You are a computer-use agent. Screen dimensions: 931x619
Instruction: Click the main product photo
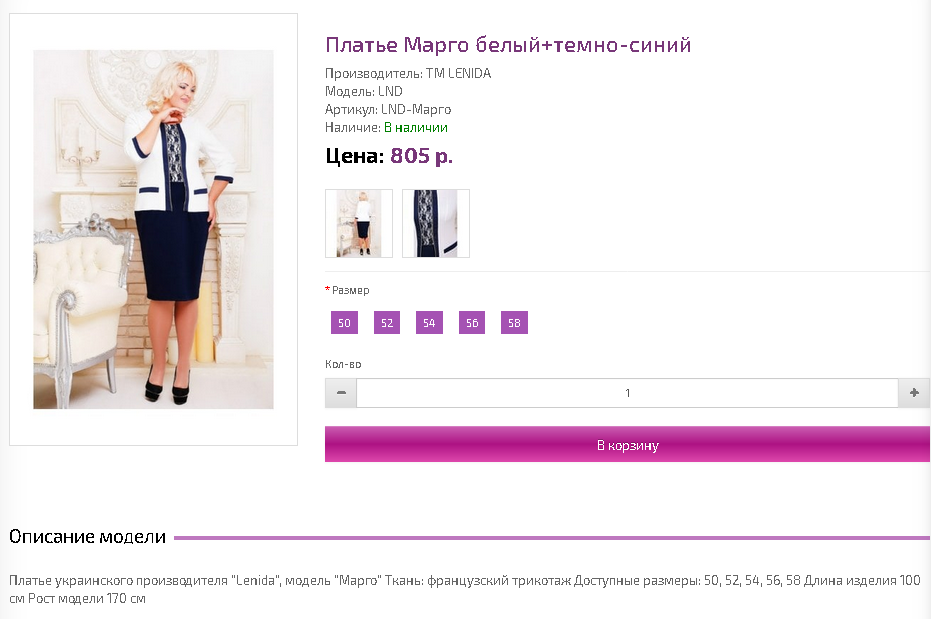point(153,229)
